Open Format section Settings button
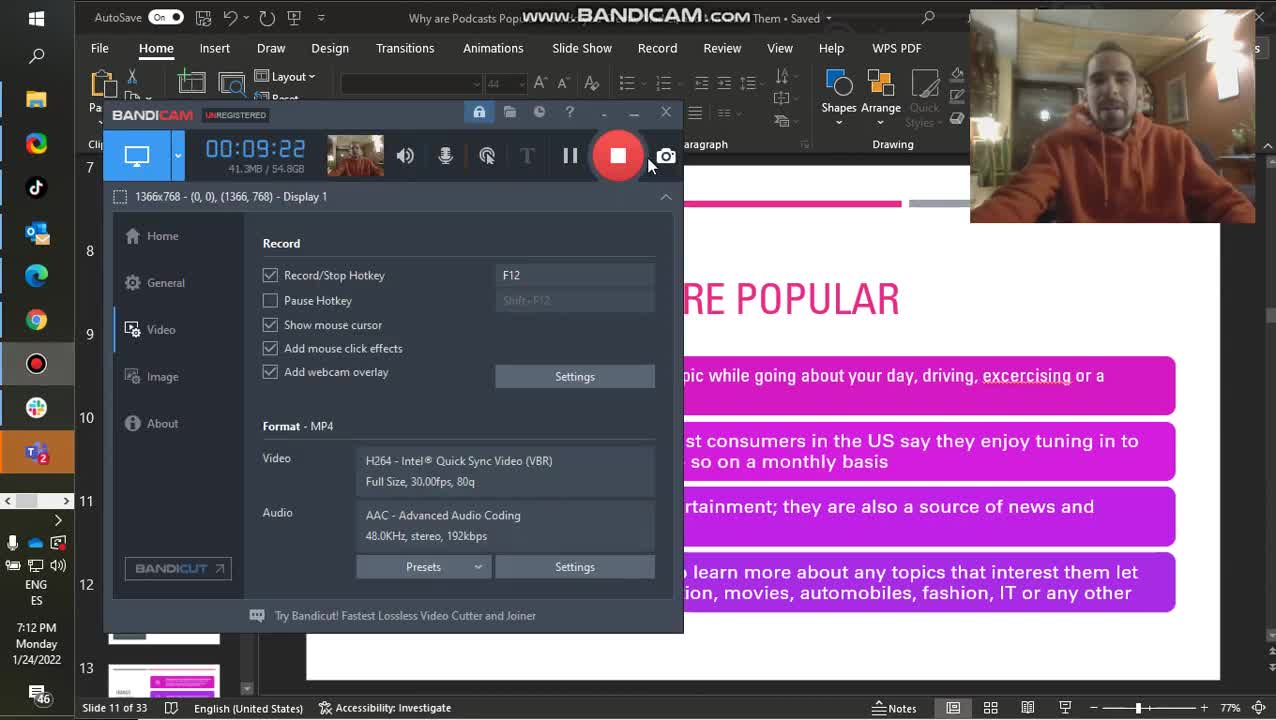The height and width of the screenshot is (720, 1276). [x=575, y=567]
